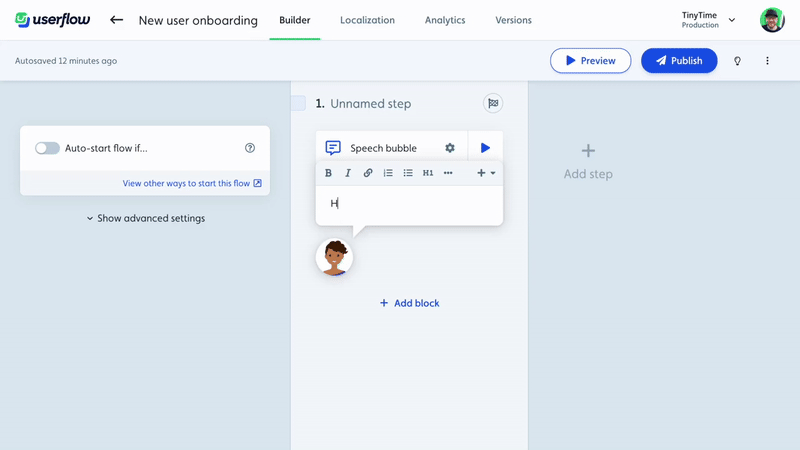Expand Show advanced settings
Screen dimensions: 800x450
[x=145, y=218]
